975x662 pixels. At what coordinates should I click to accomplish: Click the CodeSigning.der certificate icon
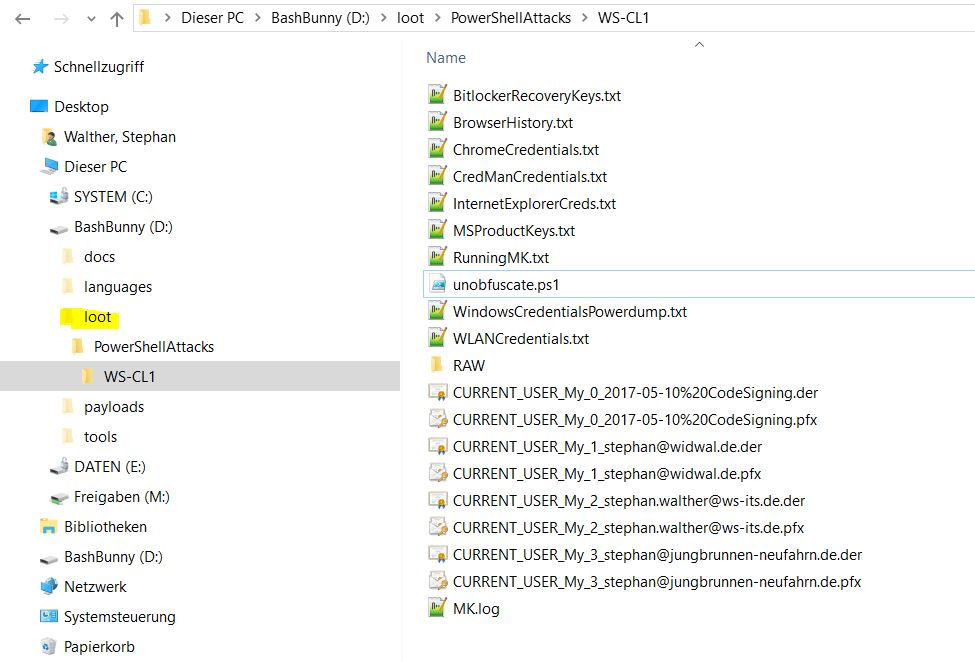(438, 393)
